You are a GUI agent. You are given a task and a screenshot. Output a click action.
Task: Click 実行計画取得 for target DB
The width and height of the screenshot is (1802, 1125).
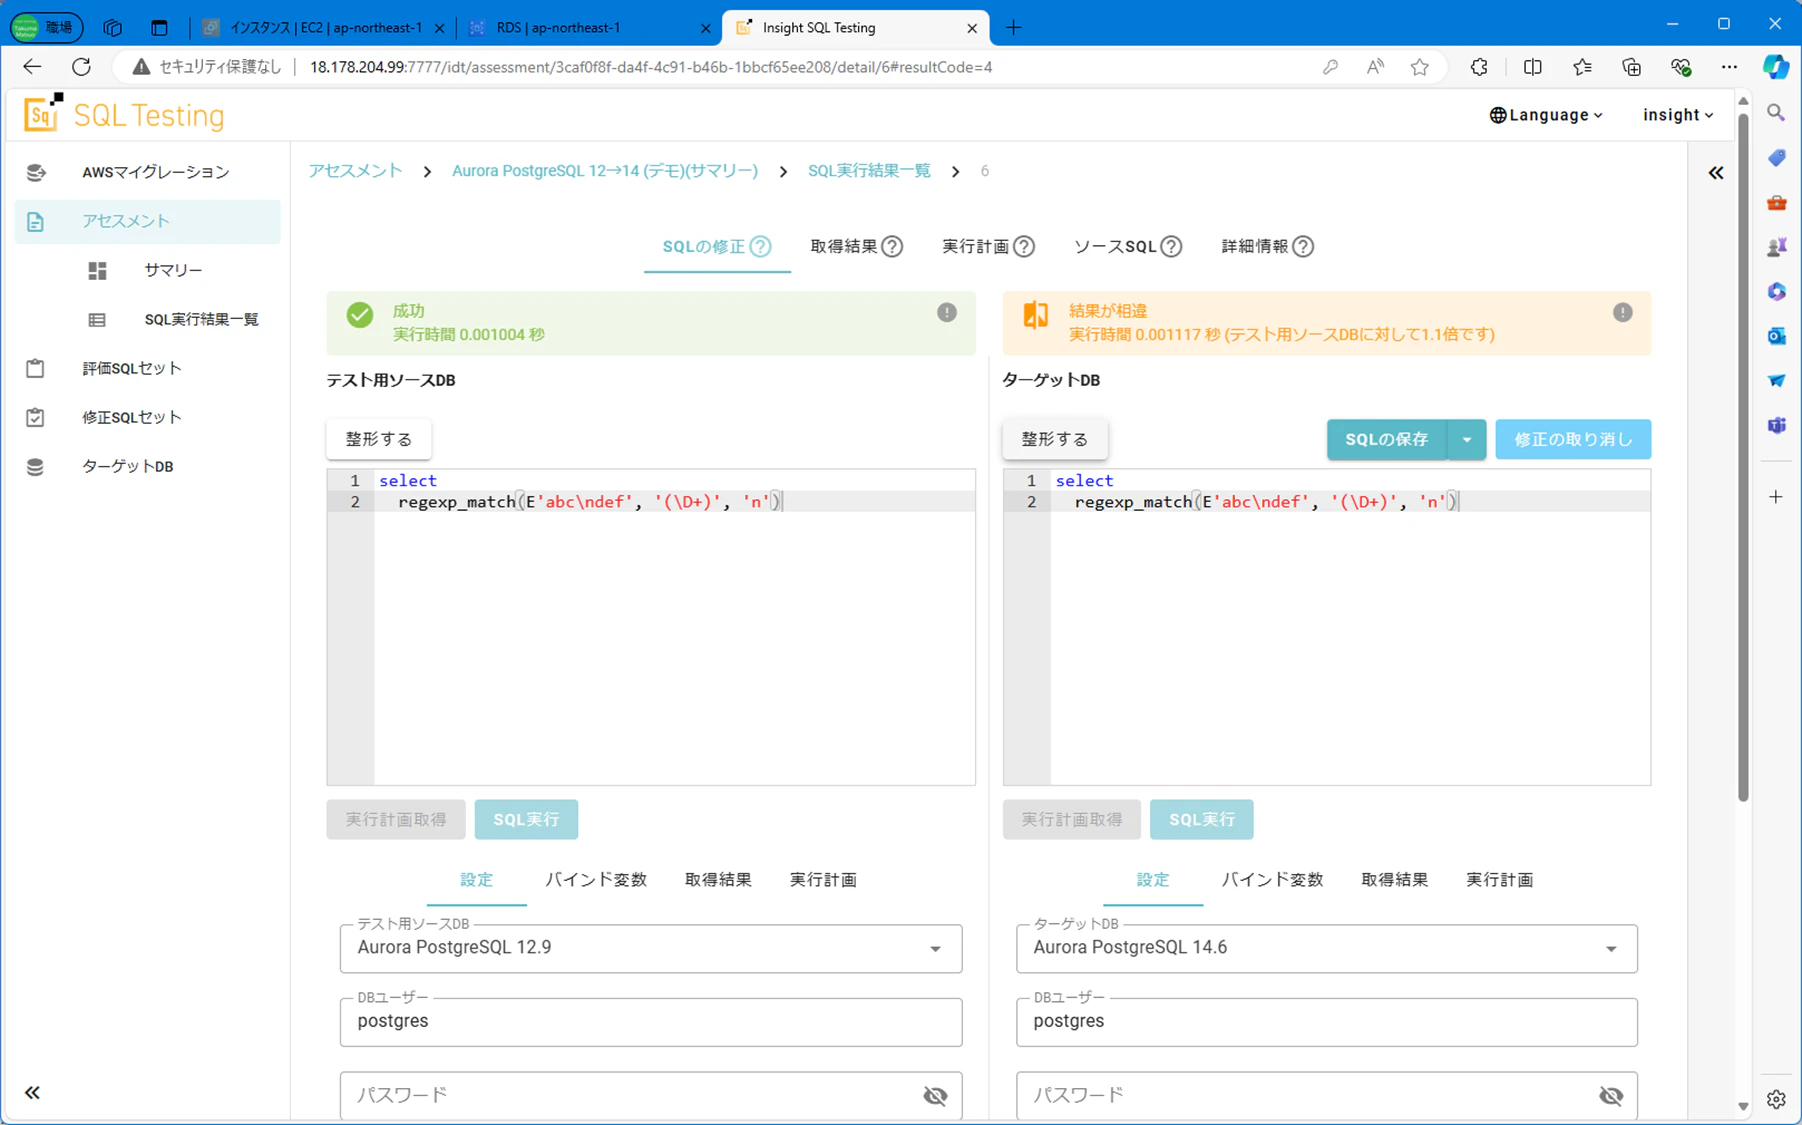[1072, 819]
